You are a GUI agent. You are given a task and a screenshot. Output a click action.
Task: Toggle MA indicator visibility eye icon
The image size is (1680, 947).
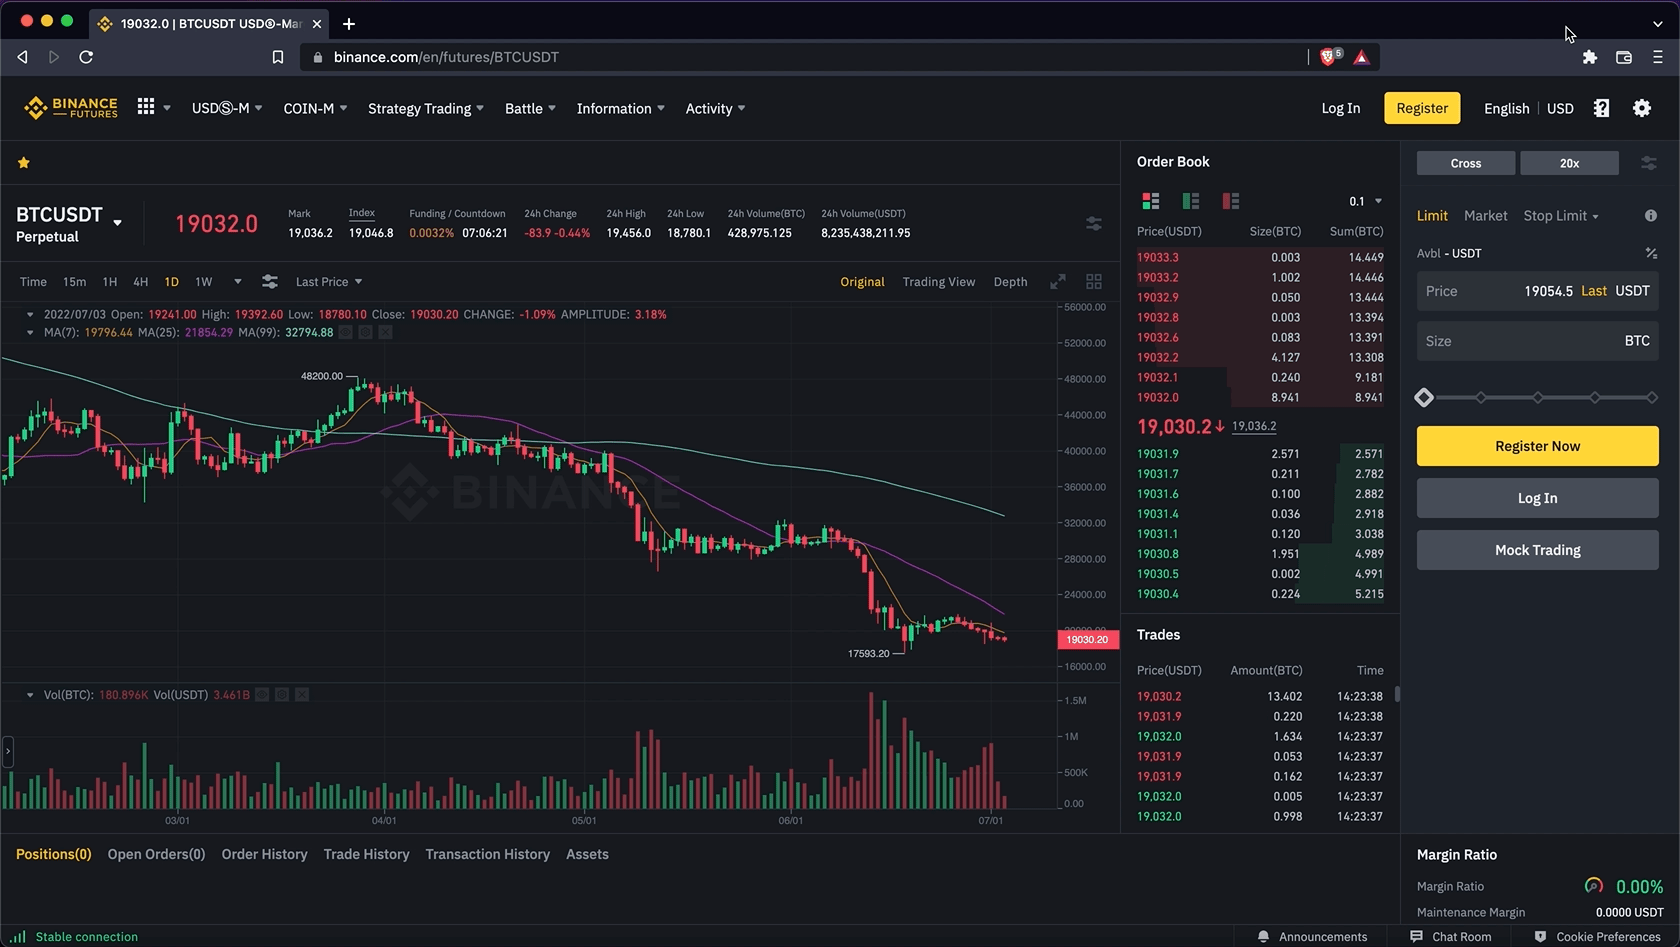tap(346, 332)
